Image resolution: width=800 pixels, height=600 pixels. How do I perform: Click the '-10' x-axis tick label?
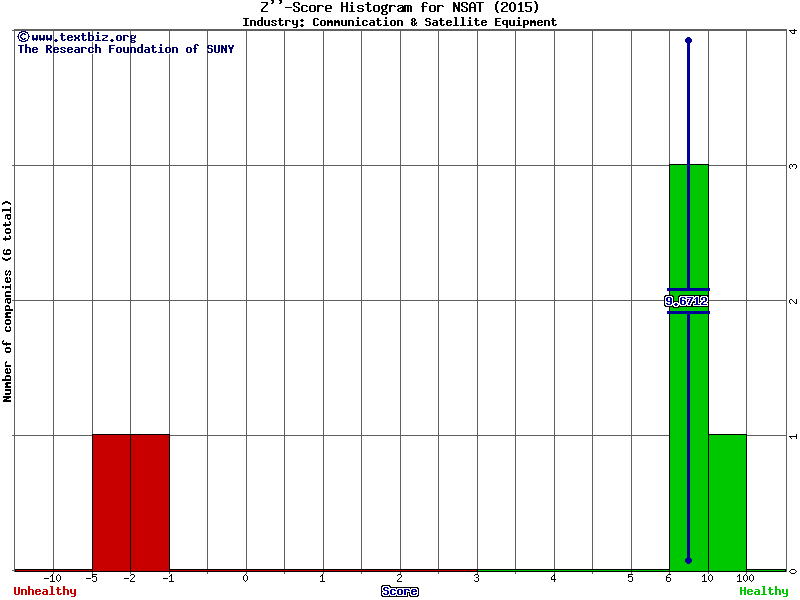(x=53, y=578)
